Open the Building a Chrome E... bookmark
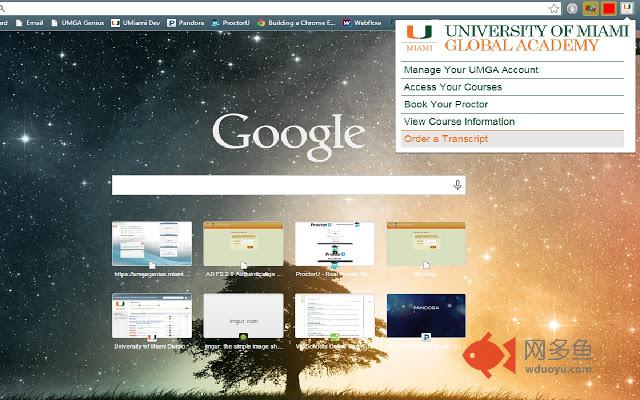This screenshot has height=400, width=640. coord(296,23)
